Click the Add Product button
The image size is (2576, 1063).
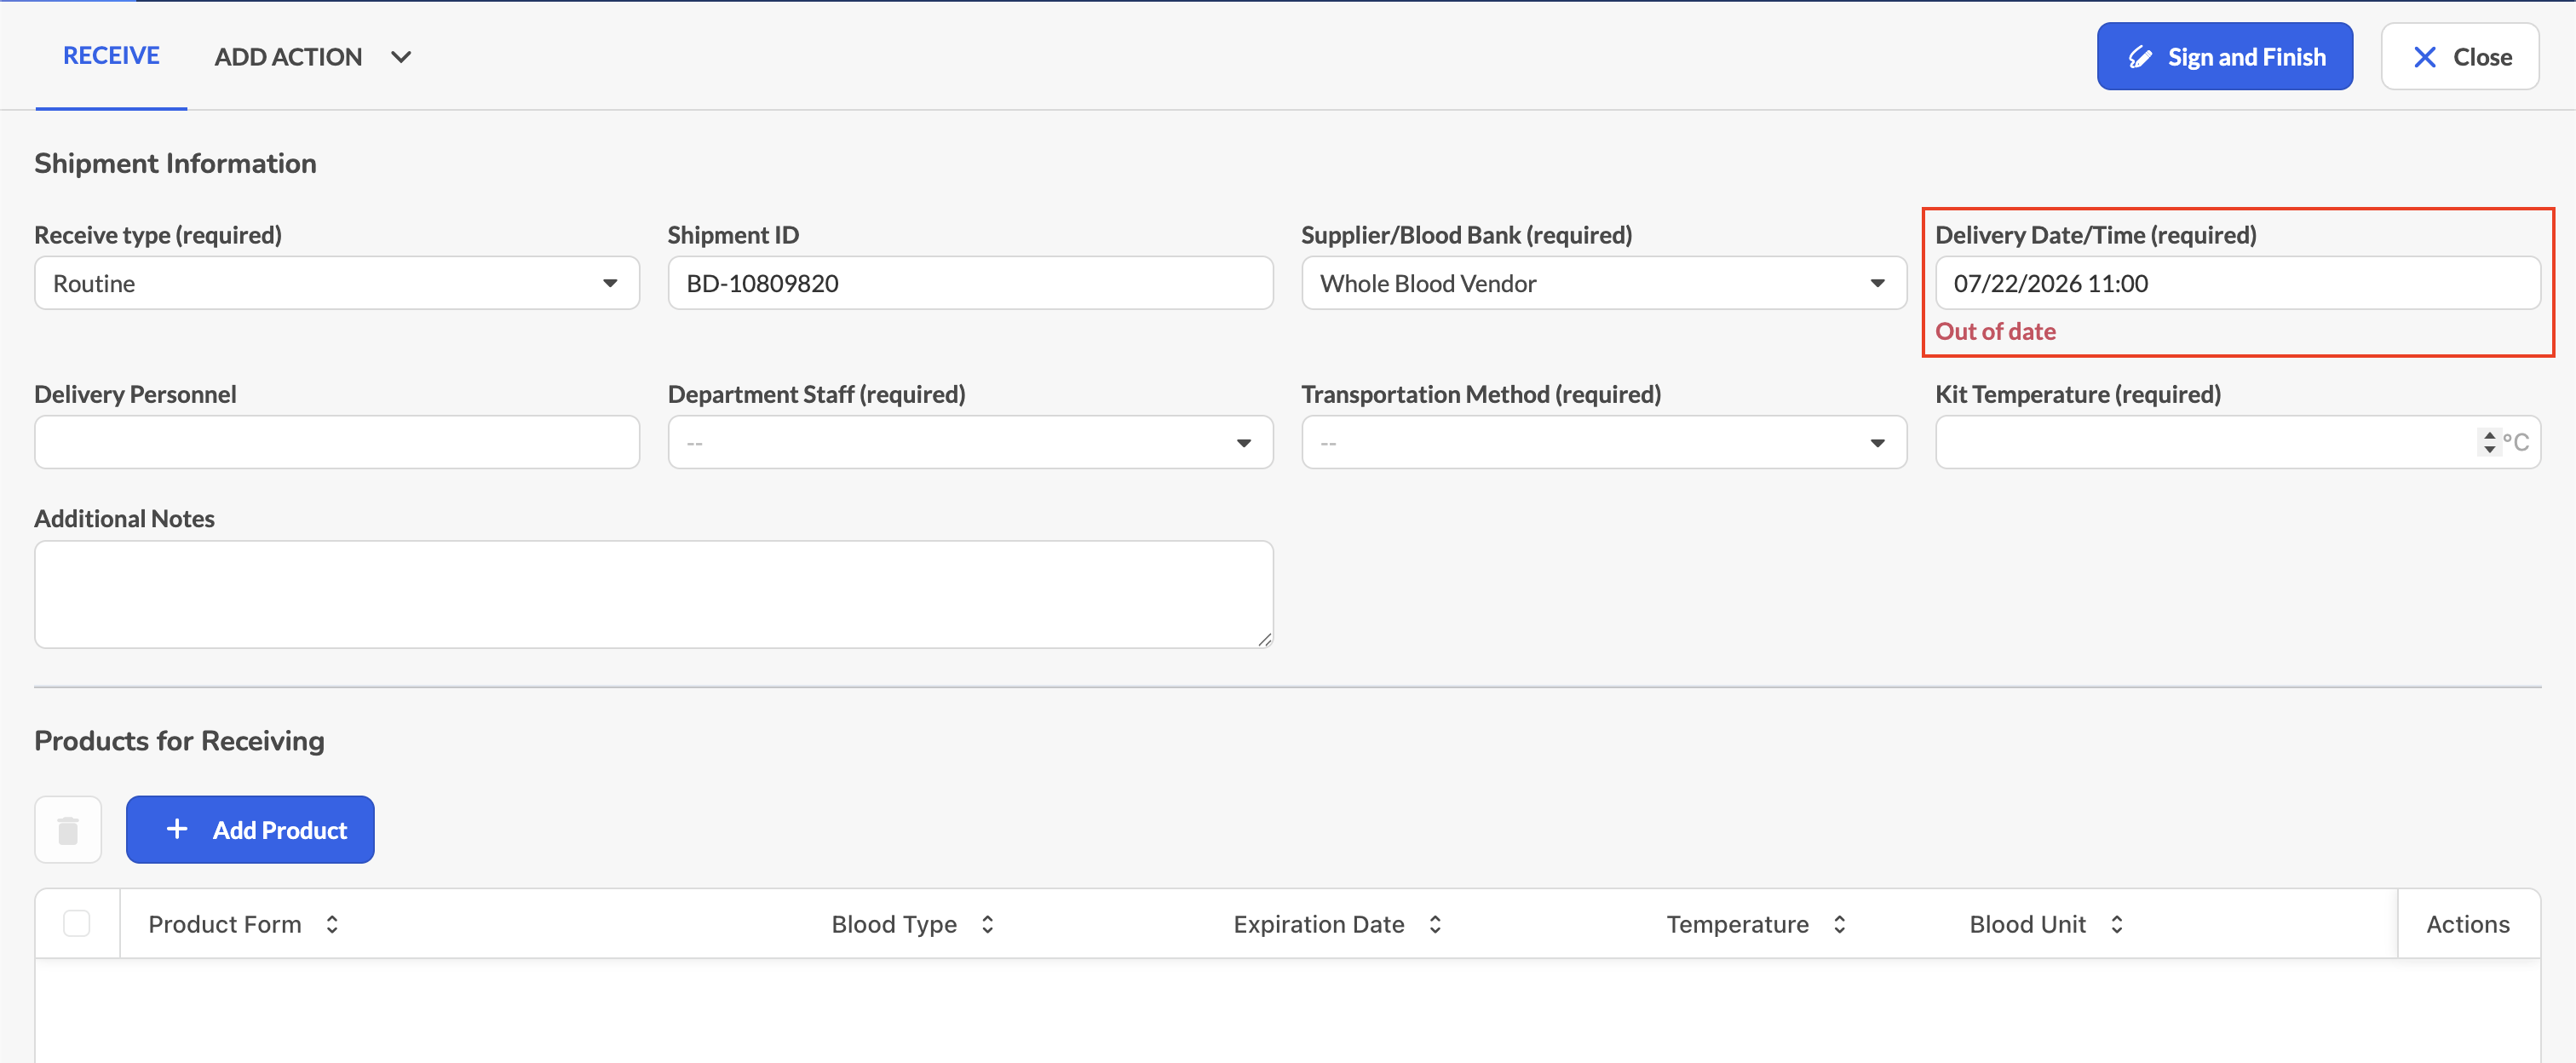250,829
